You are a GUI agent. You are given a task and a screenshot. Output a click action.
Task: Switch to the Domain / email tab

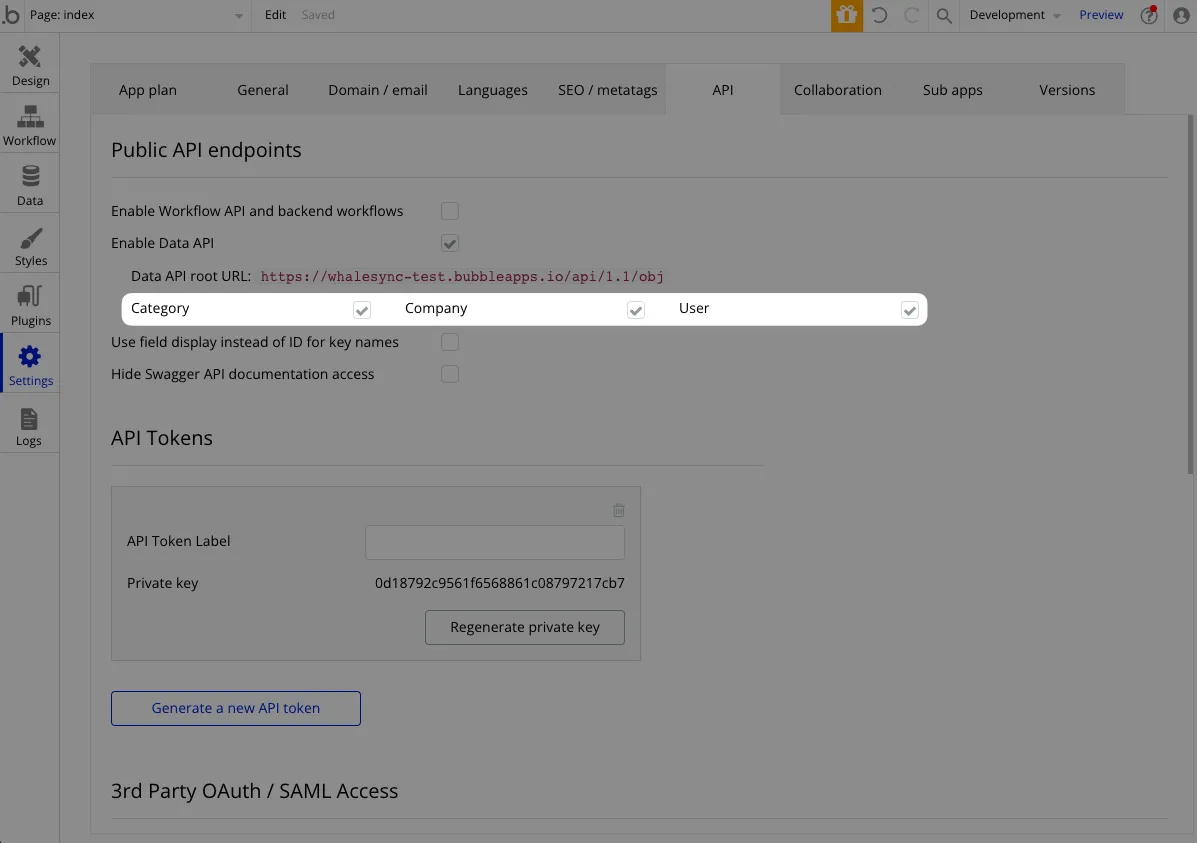378,89
